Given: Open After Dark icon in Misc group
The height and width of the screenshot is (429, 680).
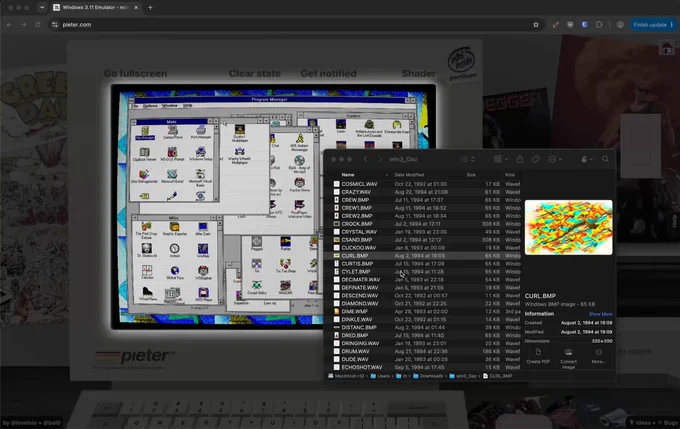Looking at the screenshot, I should 203,229.
